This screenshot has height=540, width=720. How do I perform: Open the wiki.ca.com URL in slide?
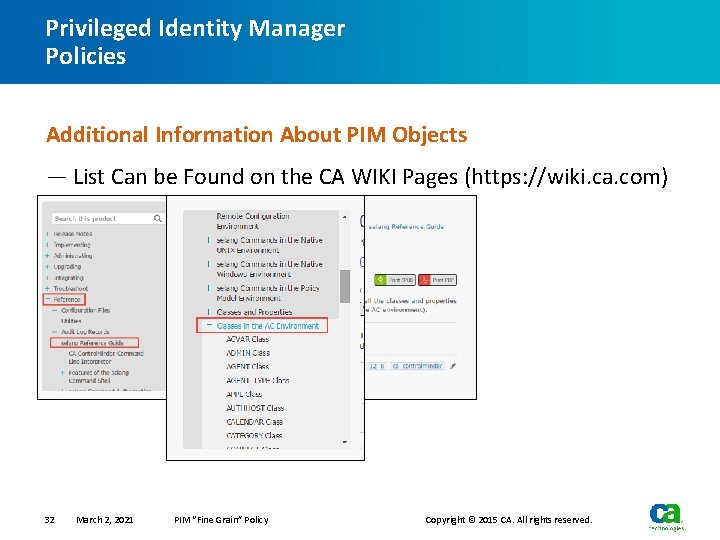point(566,177)
